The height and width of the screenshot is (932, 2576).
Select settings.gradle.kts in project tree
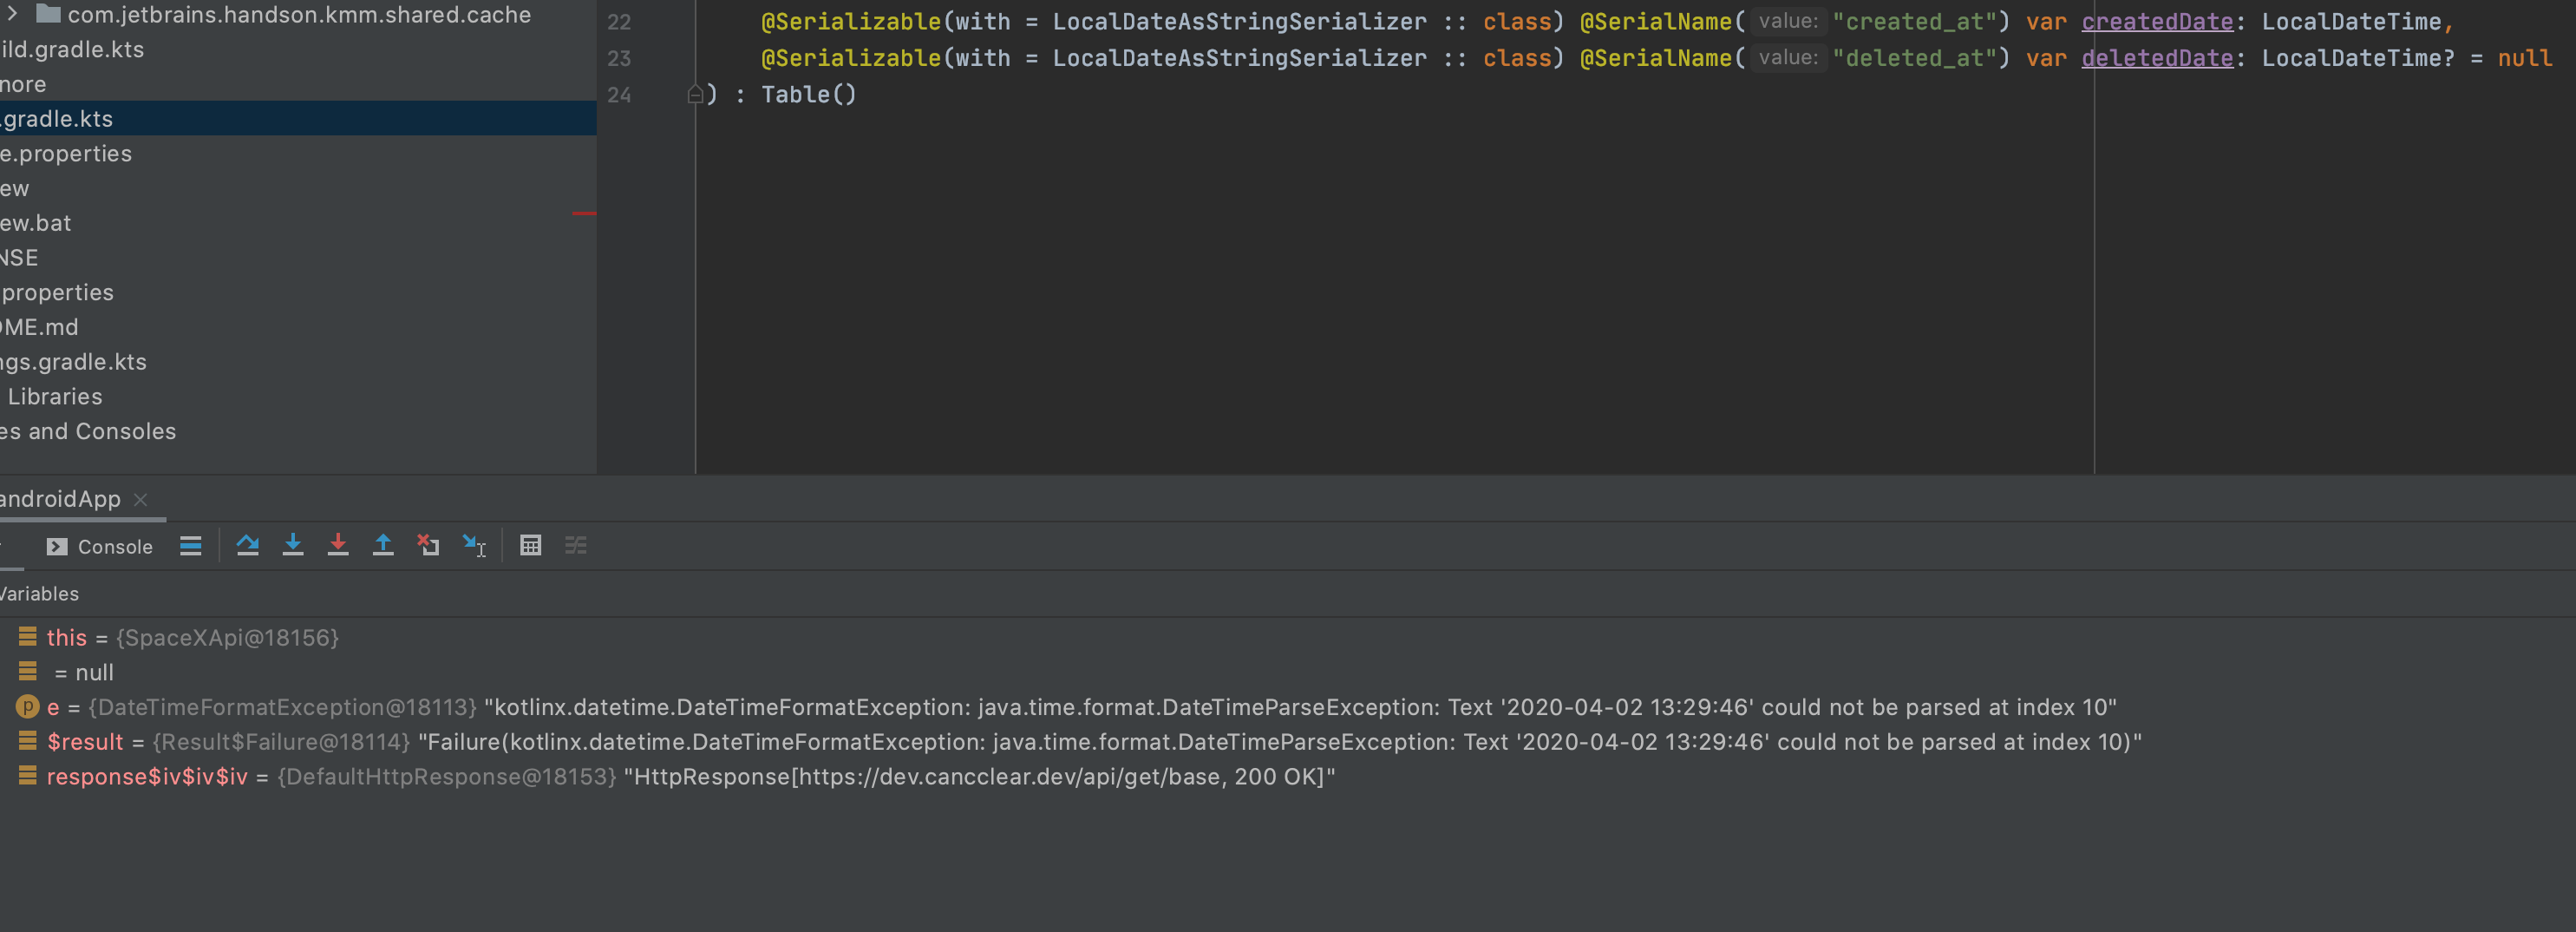click(x=72, y=361)
